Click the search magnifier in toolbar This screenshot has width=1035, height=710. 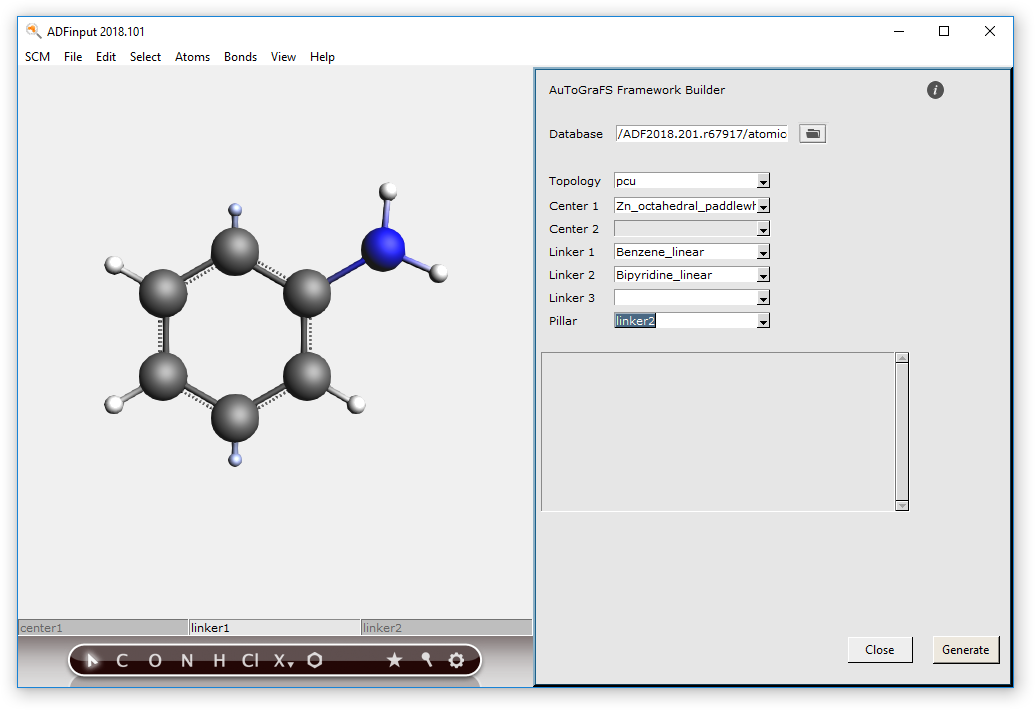click(x=426, y=660)
